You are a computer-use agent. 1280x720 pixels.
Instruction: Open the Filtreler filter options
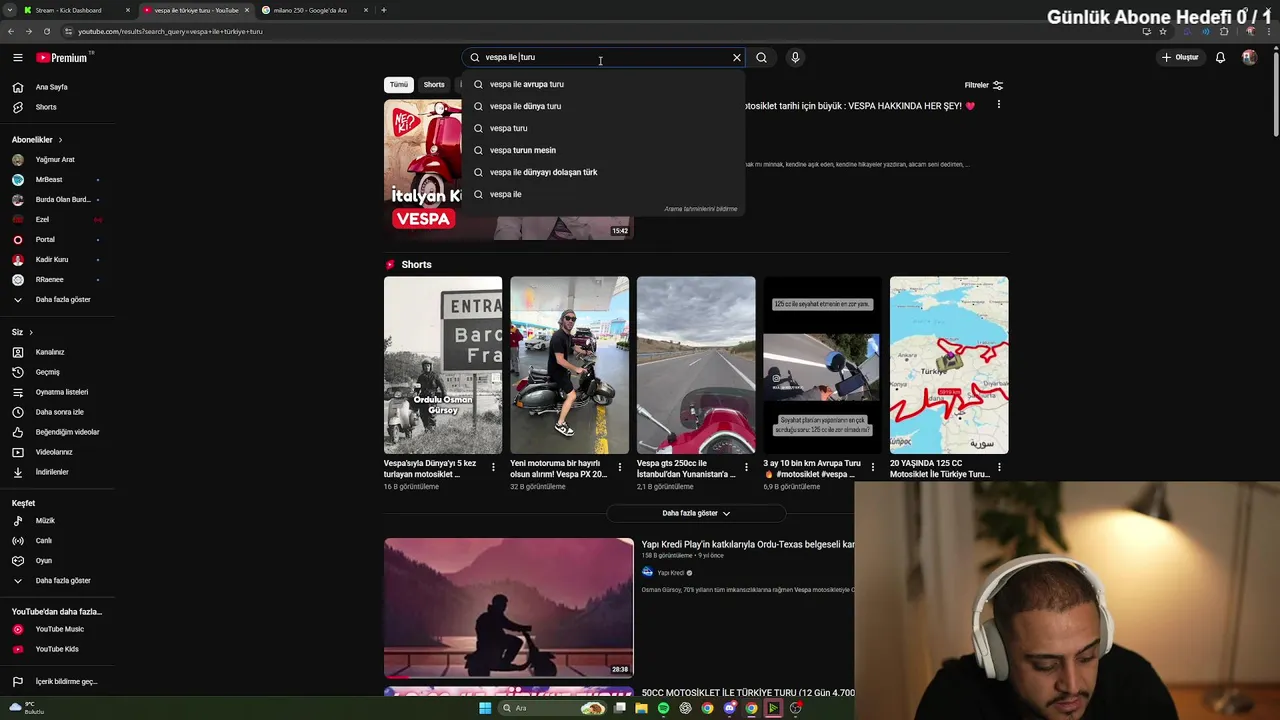point(984,85)
